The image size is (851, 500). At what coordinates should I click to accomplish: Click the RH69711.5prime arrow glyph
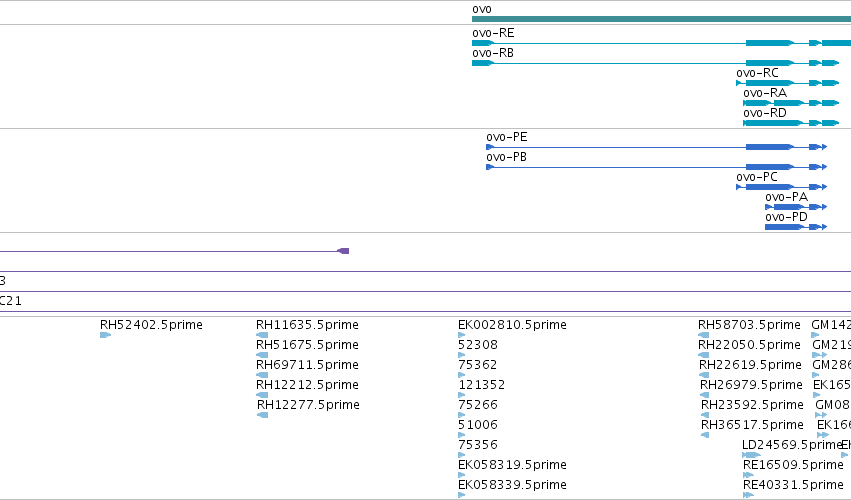262,375
